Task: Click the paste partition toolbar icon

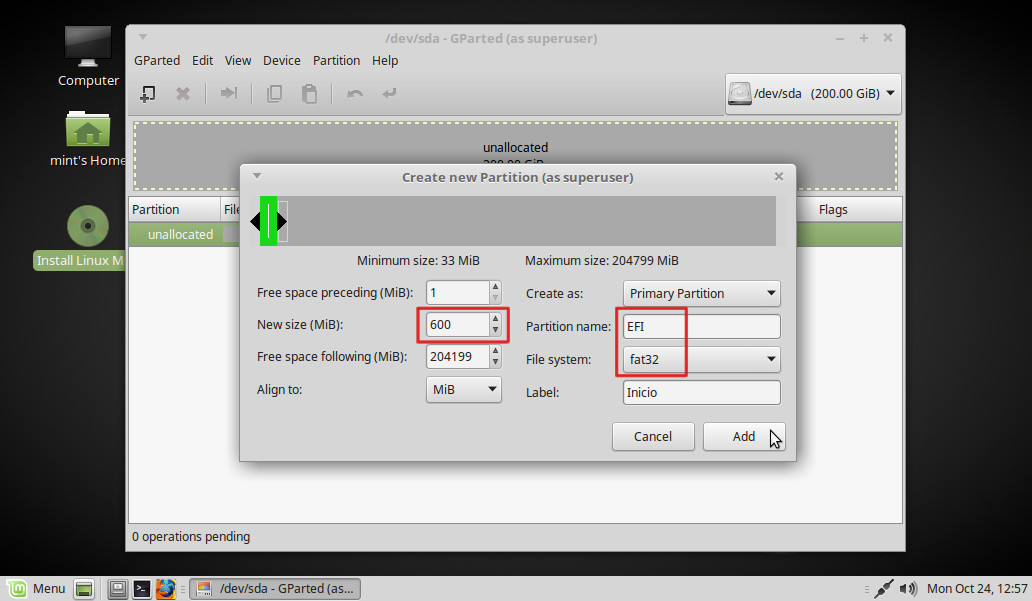Action: coord(310,93)
